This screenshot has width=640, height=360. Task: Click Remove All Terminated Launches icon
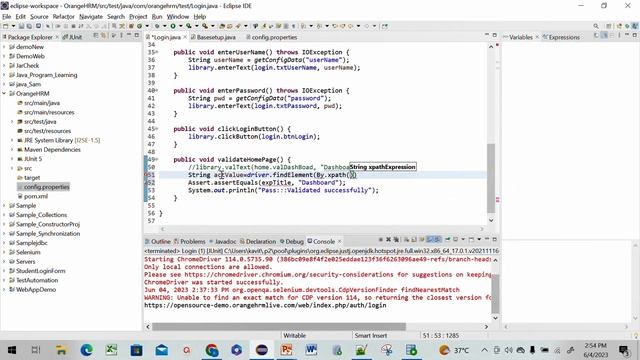tap(396, 240)
